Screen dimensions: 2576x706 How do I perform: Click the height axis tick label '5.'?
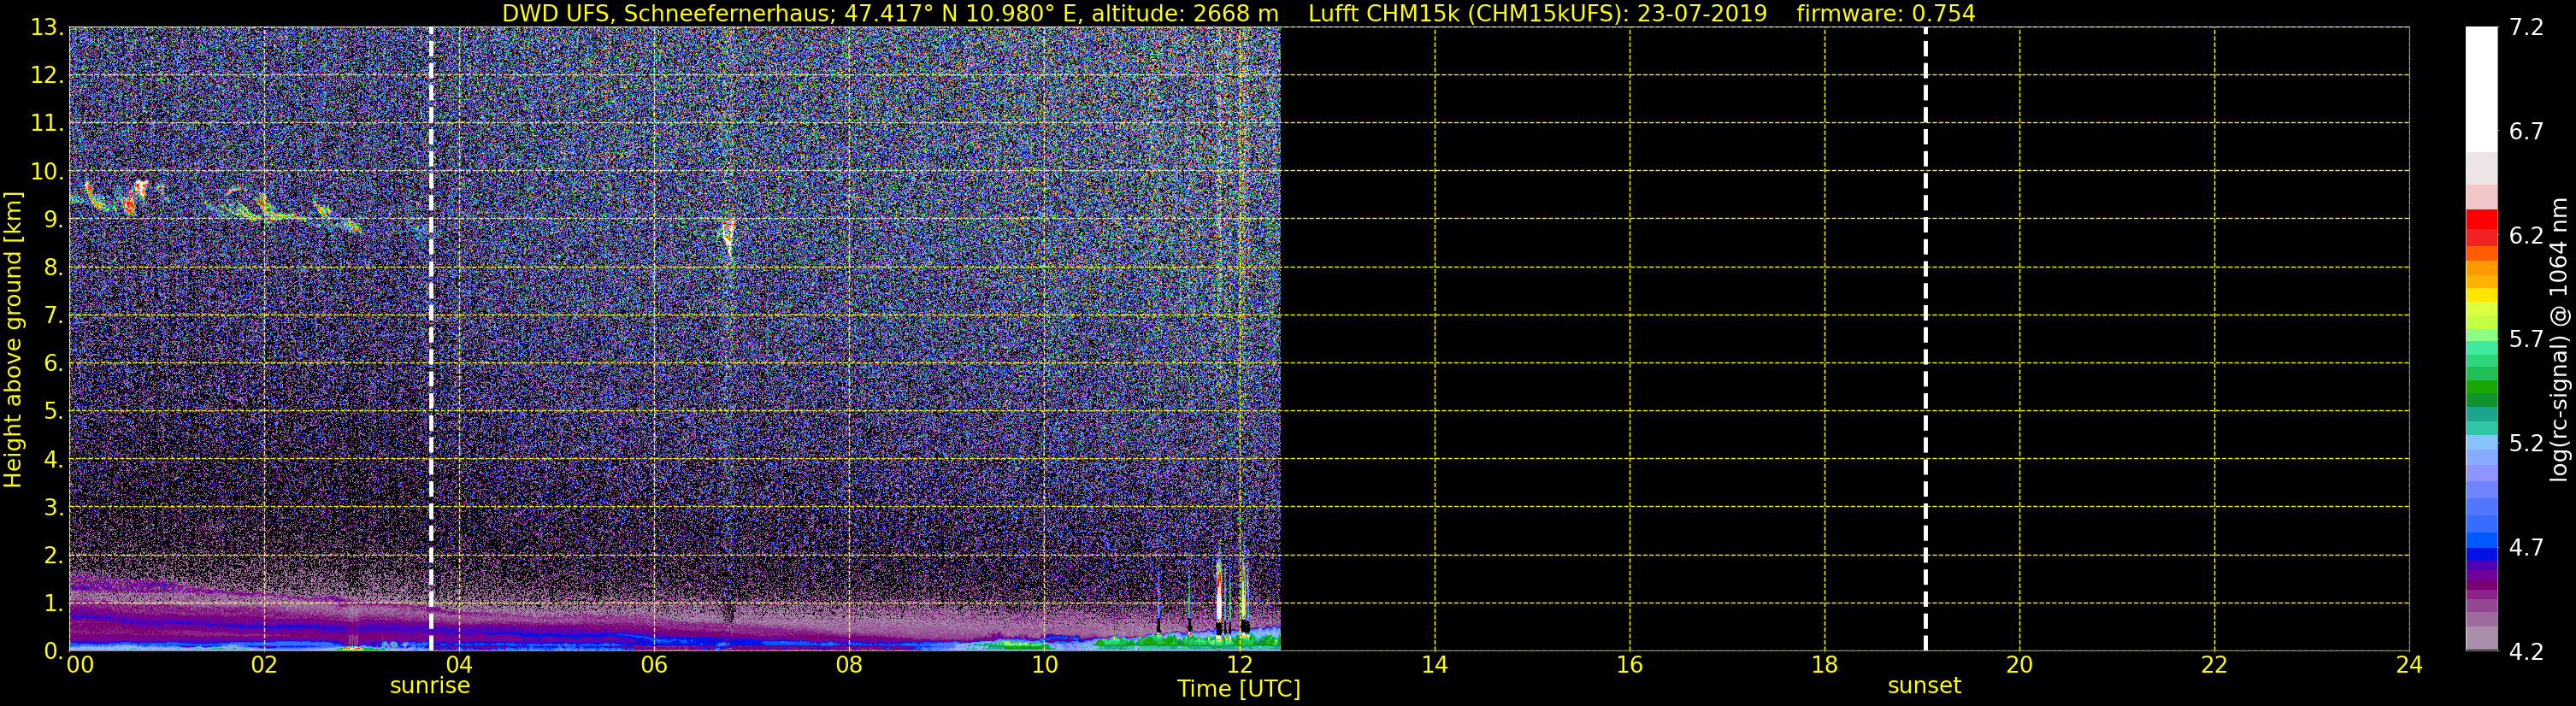[53, 411]
